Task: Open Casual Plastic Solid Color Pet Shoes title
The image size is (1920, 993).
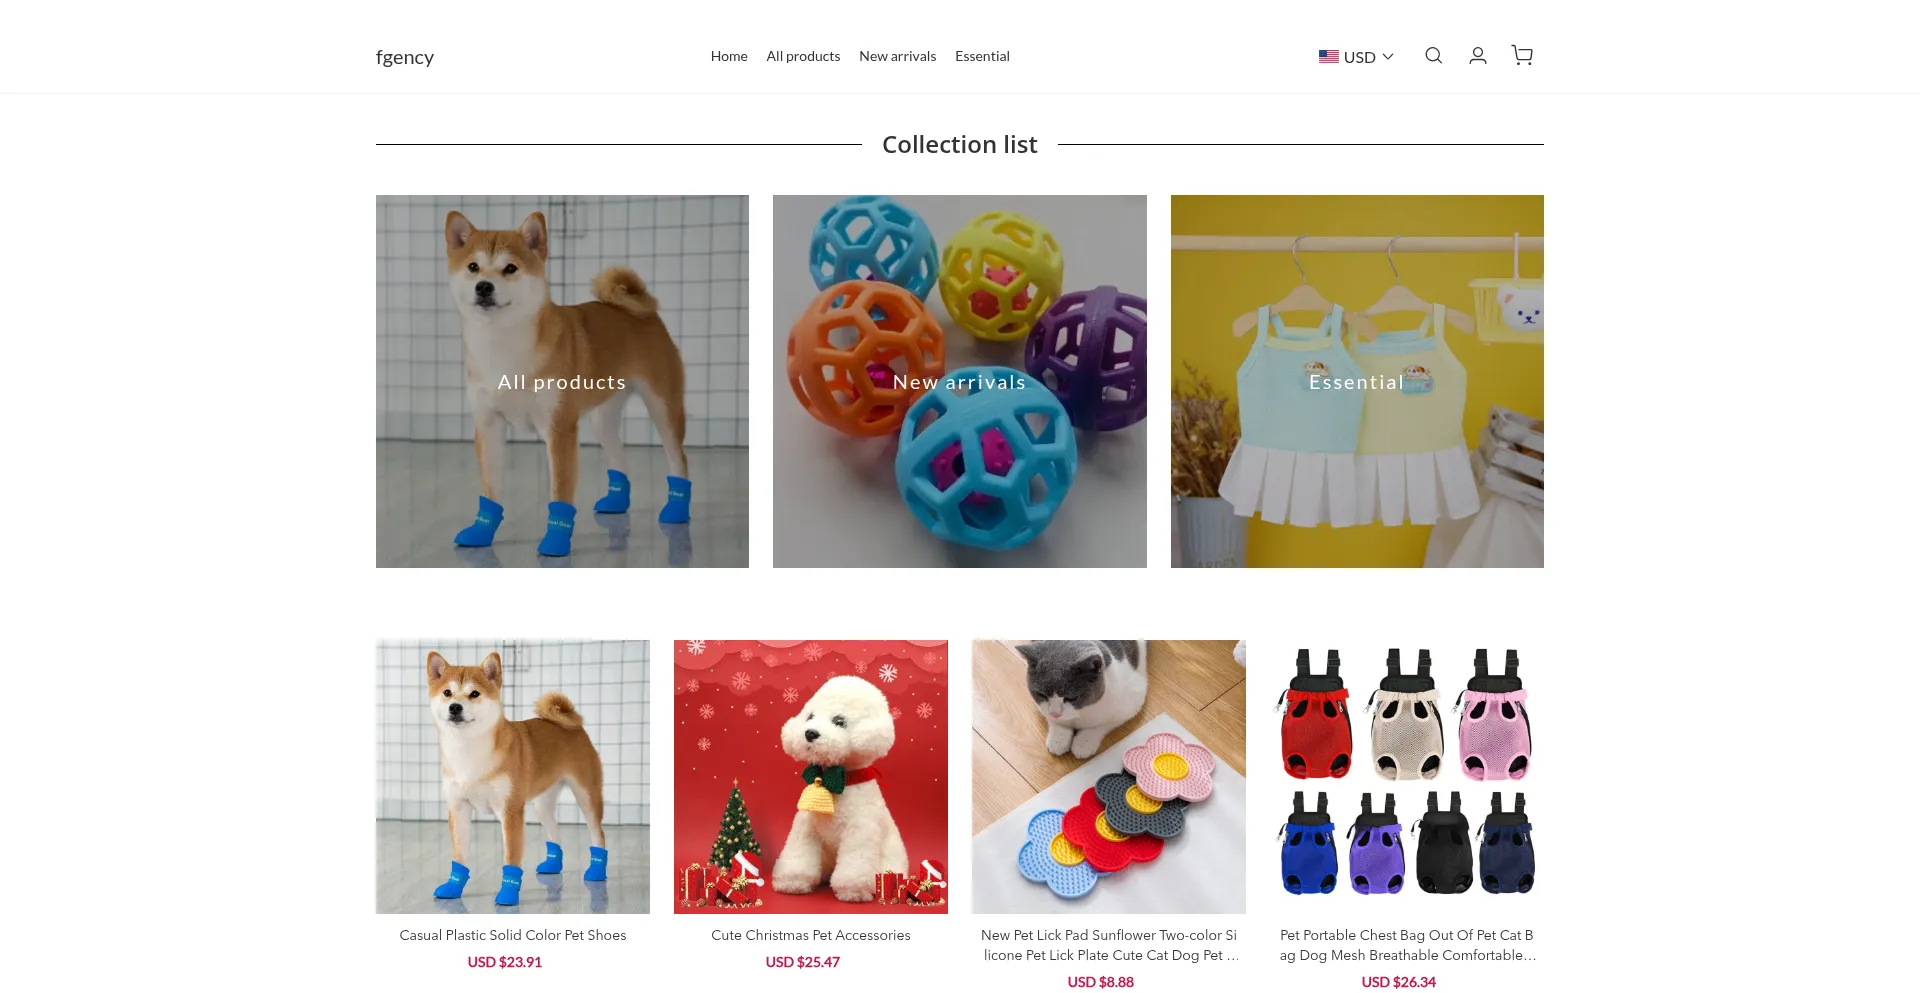Action: 513,935
